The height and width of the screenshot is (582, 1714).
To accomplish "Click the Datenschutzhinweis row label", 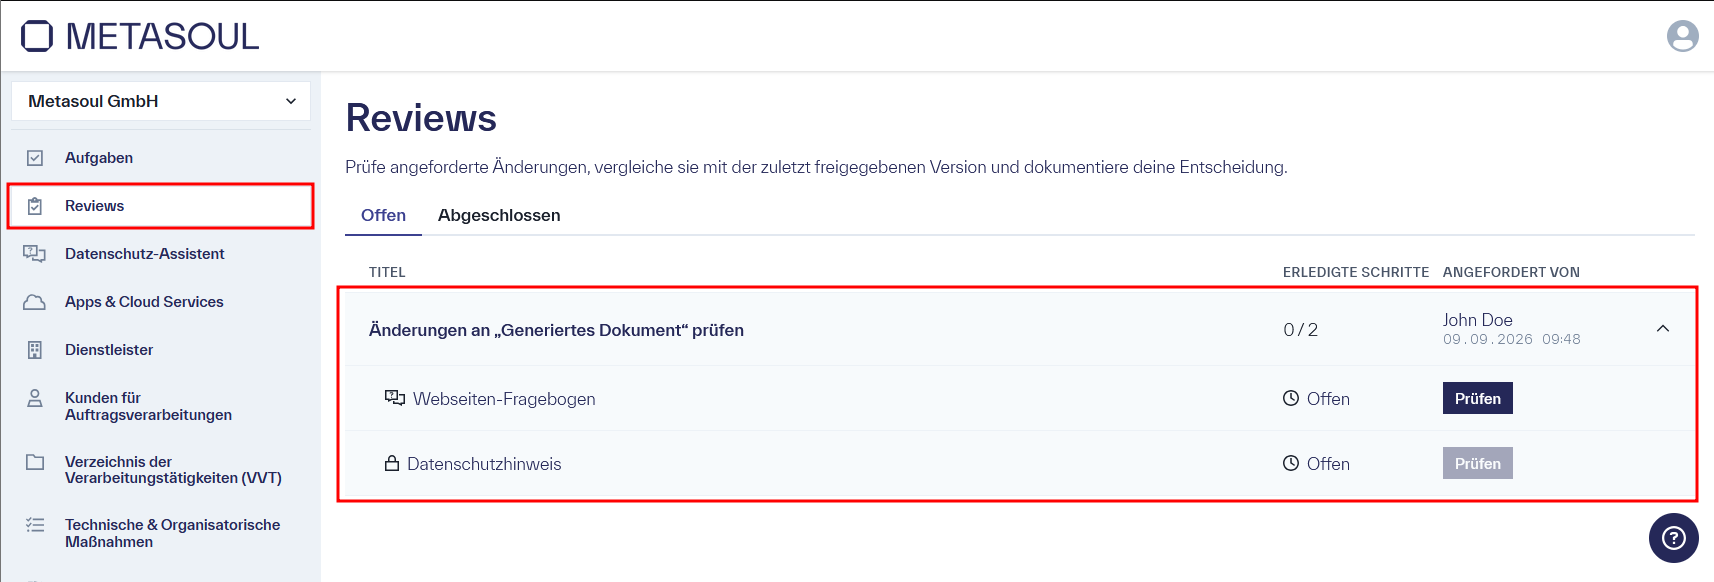I will pyautogui.click(x=484, y=464).
